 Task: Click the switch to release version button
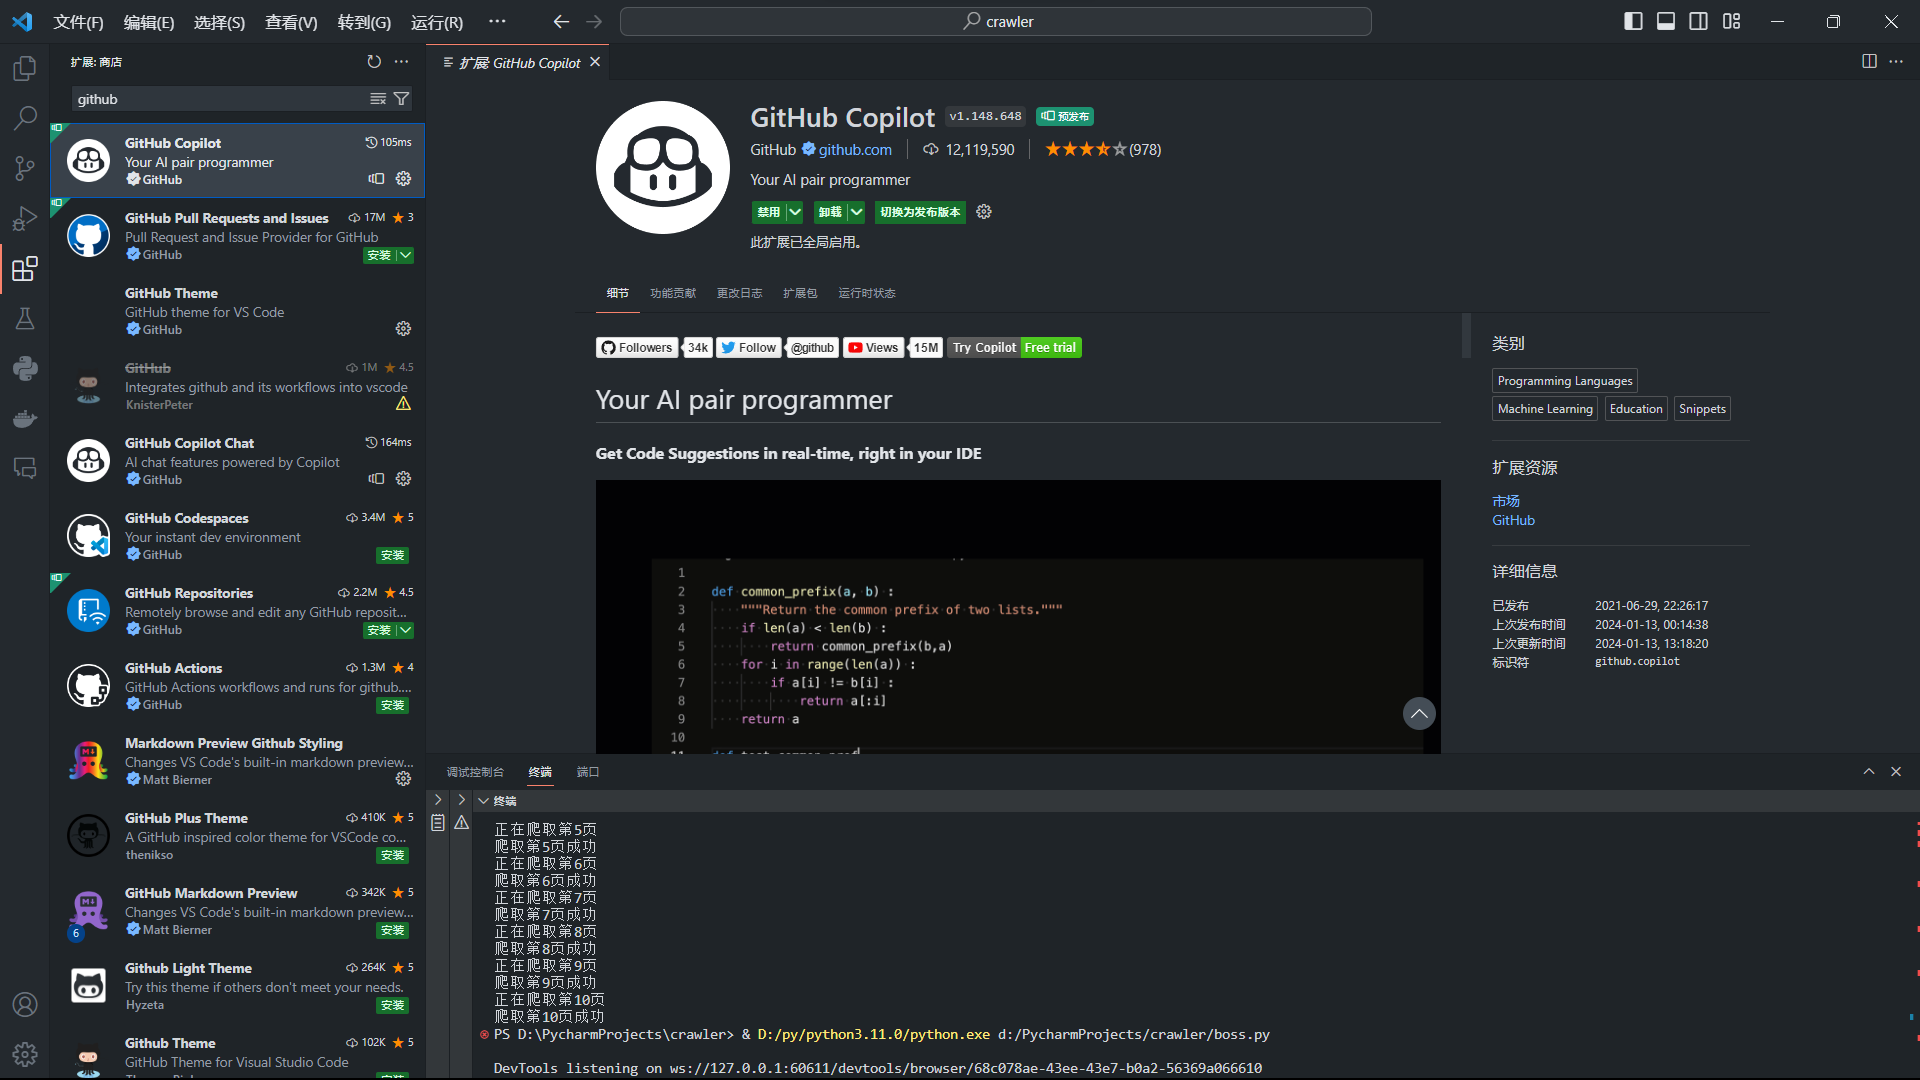920,212
